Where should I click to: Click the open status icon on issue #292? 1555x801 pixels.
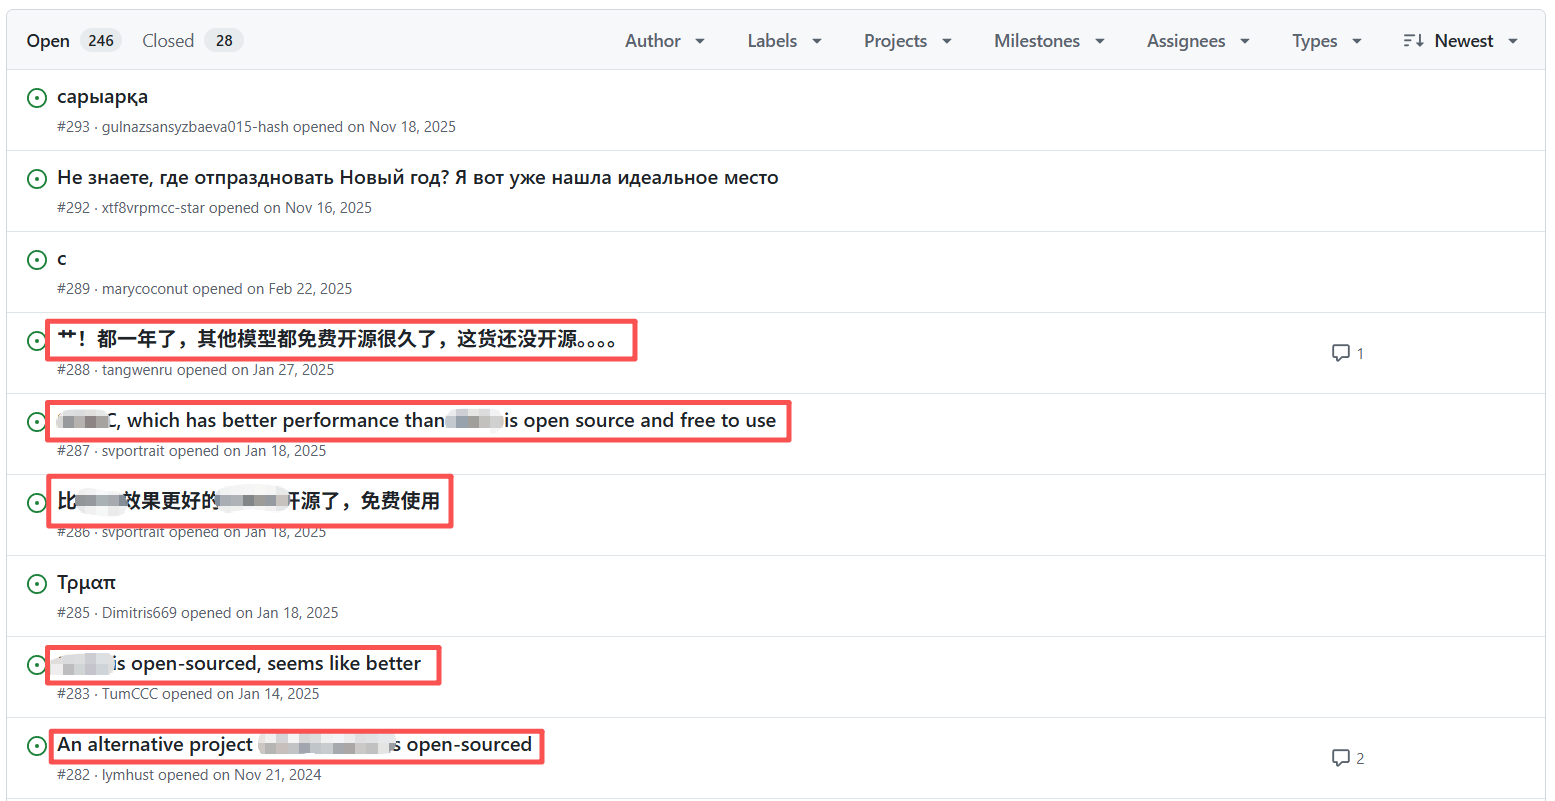pos(37,179)
